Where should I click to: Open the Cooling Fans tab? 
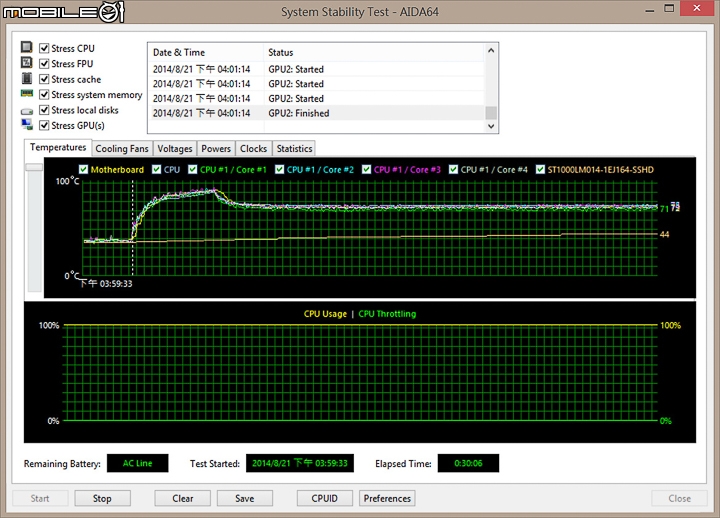pyautogui.click(x=122, y=149)
